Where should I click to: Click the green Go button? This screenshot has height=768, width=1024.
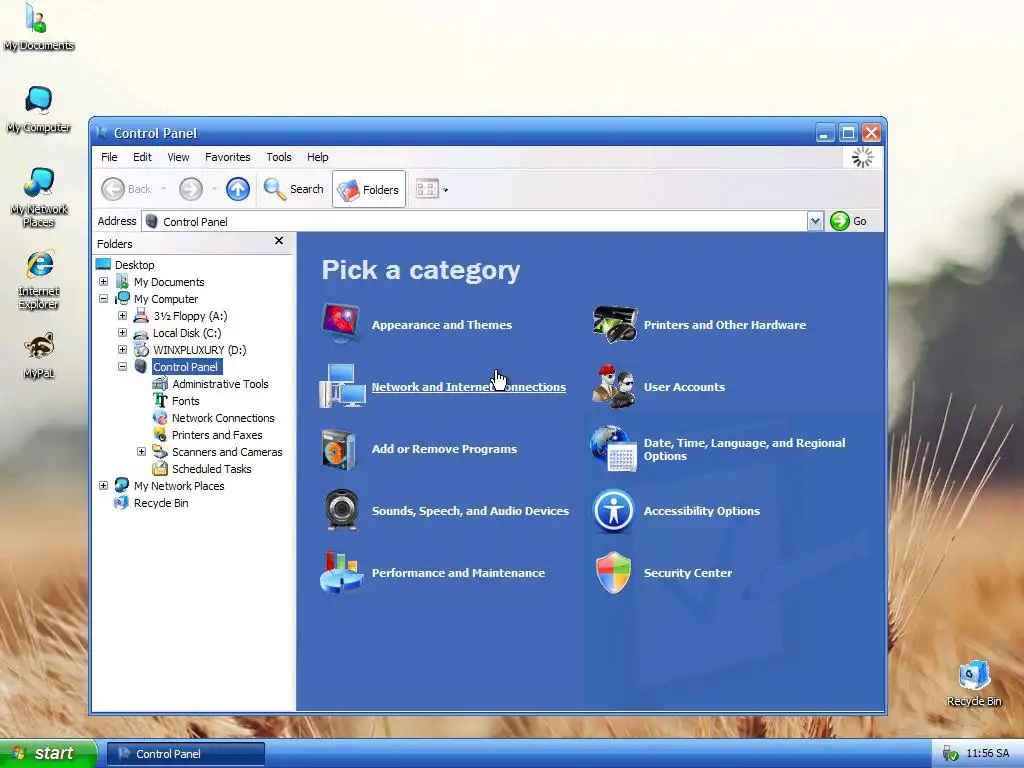pyautogui.click(x=848, y=221)
